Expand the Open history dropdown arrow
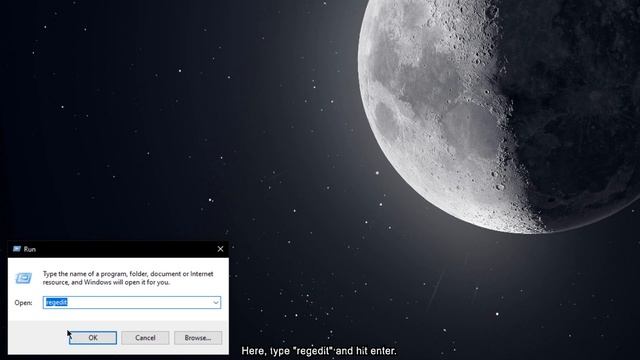Viewport: 640px width, 360px height. tap(216, 302)
